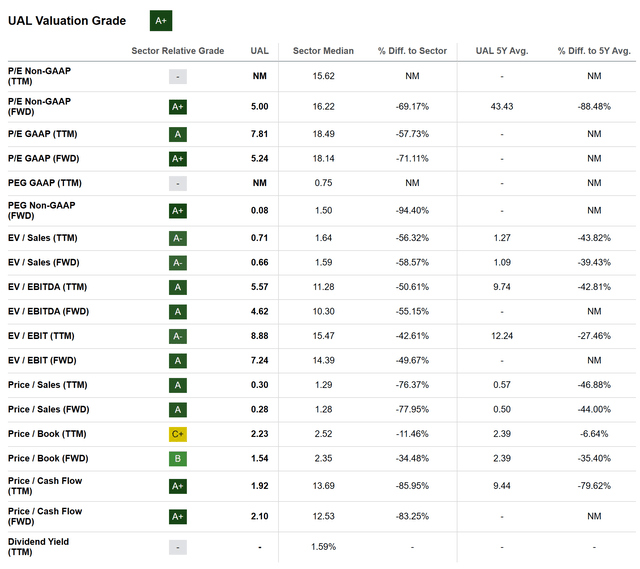Click the A+ badge for Price / Cash Flow (TTM)
640x569 pixels.
point(178,486)
